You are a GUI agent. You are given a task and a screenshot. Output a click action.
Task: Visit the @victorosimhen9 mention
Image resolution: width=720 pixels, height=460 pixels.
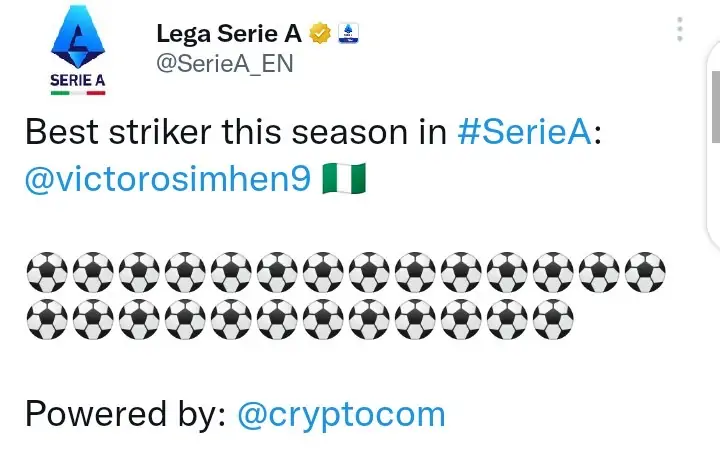[x=167, y=182]
